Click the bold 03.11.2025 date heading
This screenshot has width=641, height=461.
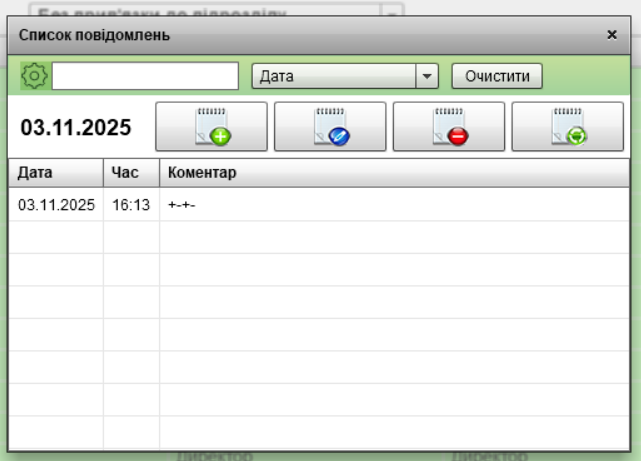(x=76, y=128)
